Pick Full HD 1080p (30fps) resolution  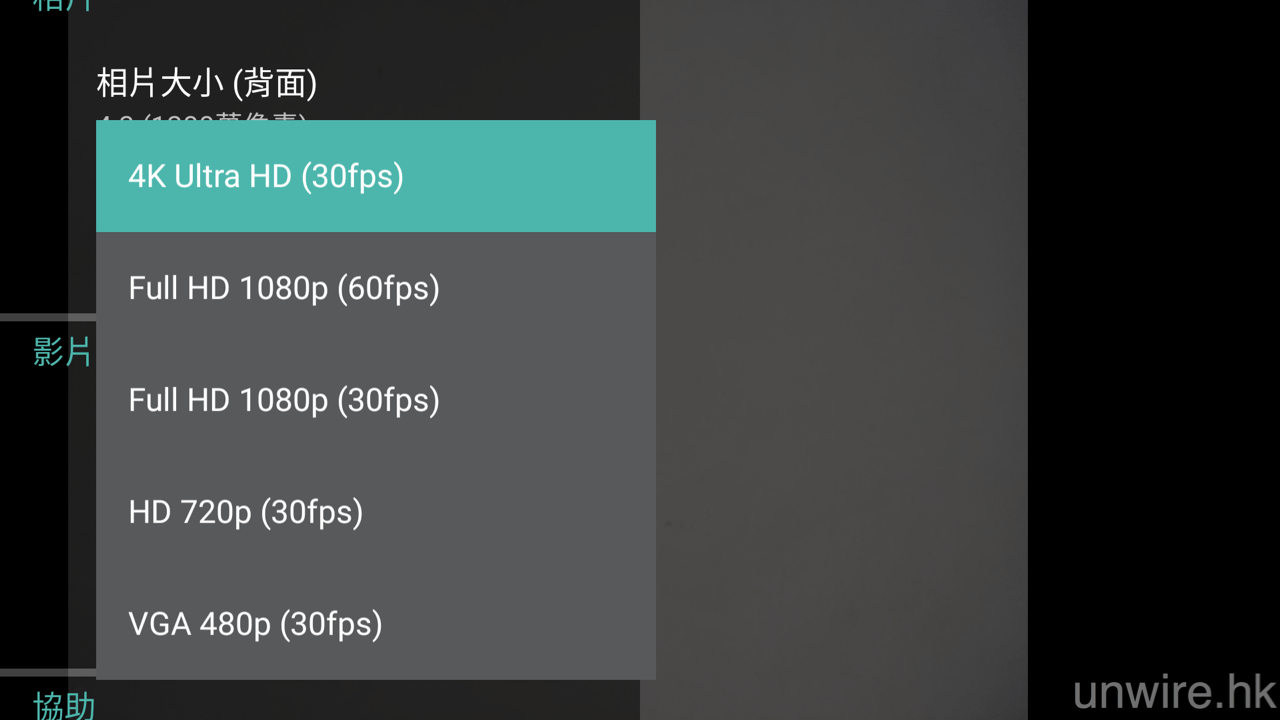click(375, 401)
